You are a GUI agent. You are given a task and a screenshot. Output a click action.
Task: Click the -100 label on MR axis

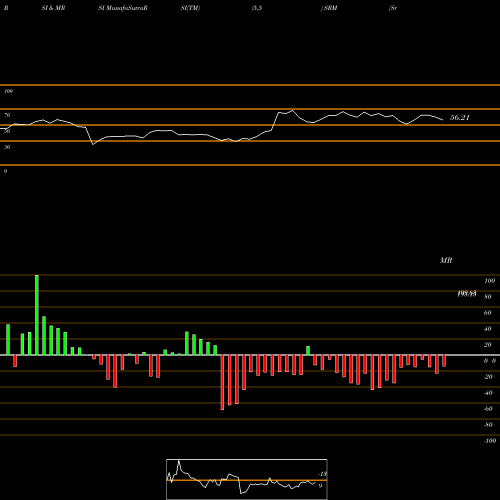coord(490,441)
